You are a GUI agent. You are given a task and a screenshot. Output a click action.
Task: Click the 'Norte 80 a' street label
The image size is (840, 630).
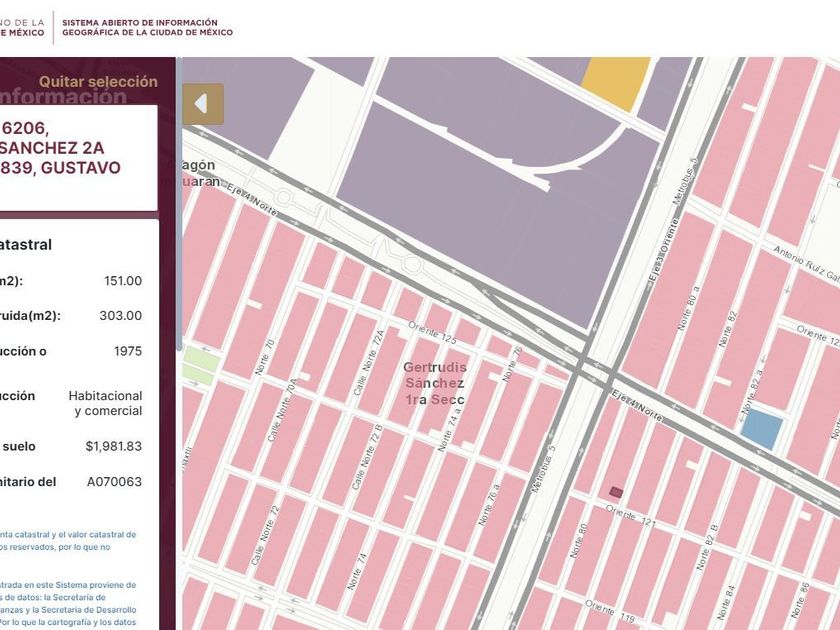(x=689, y=308)
